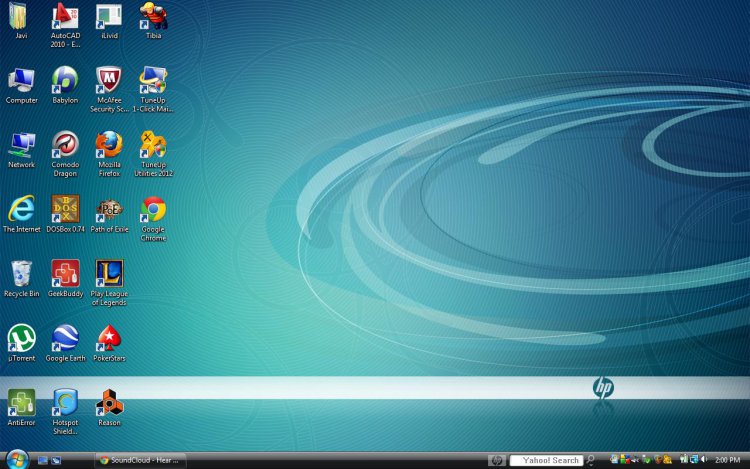Click the colorful four-square tray icon
This screenshot has height=469, width=750.
coord(625,459)
